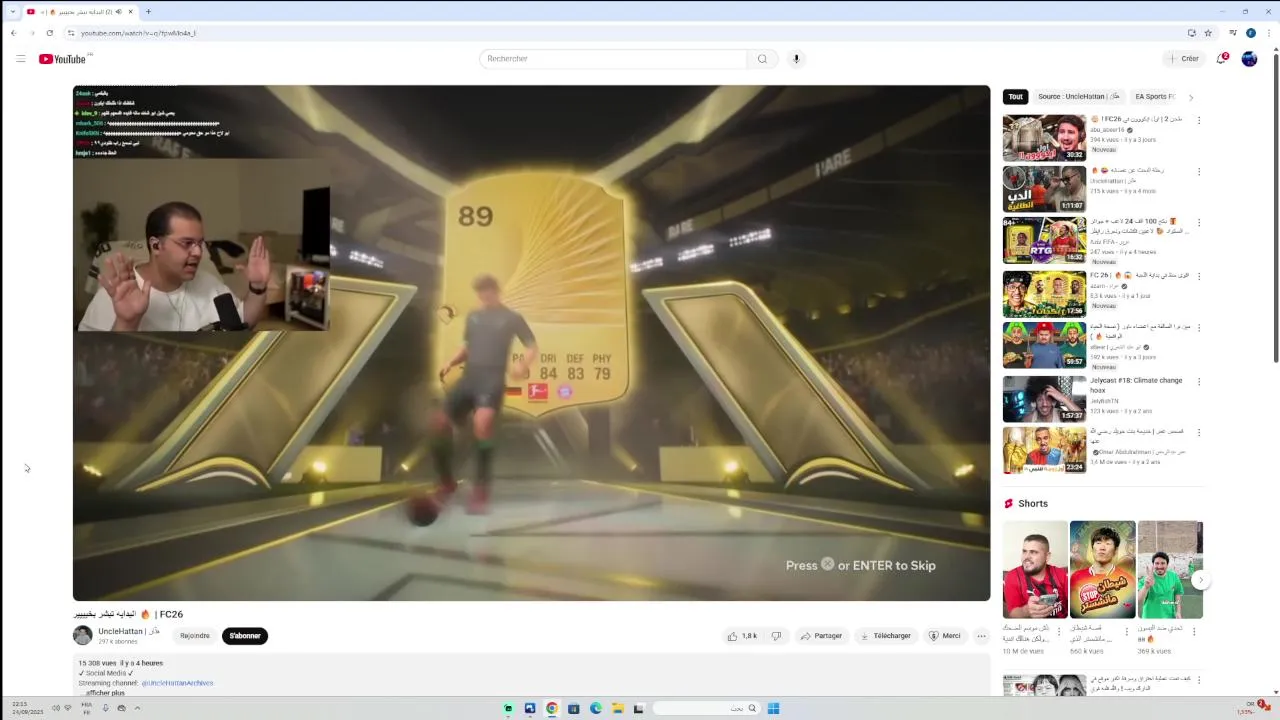
Task: Close the YouTube browser tab
Action: (130, 12)
